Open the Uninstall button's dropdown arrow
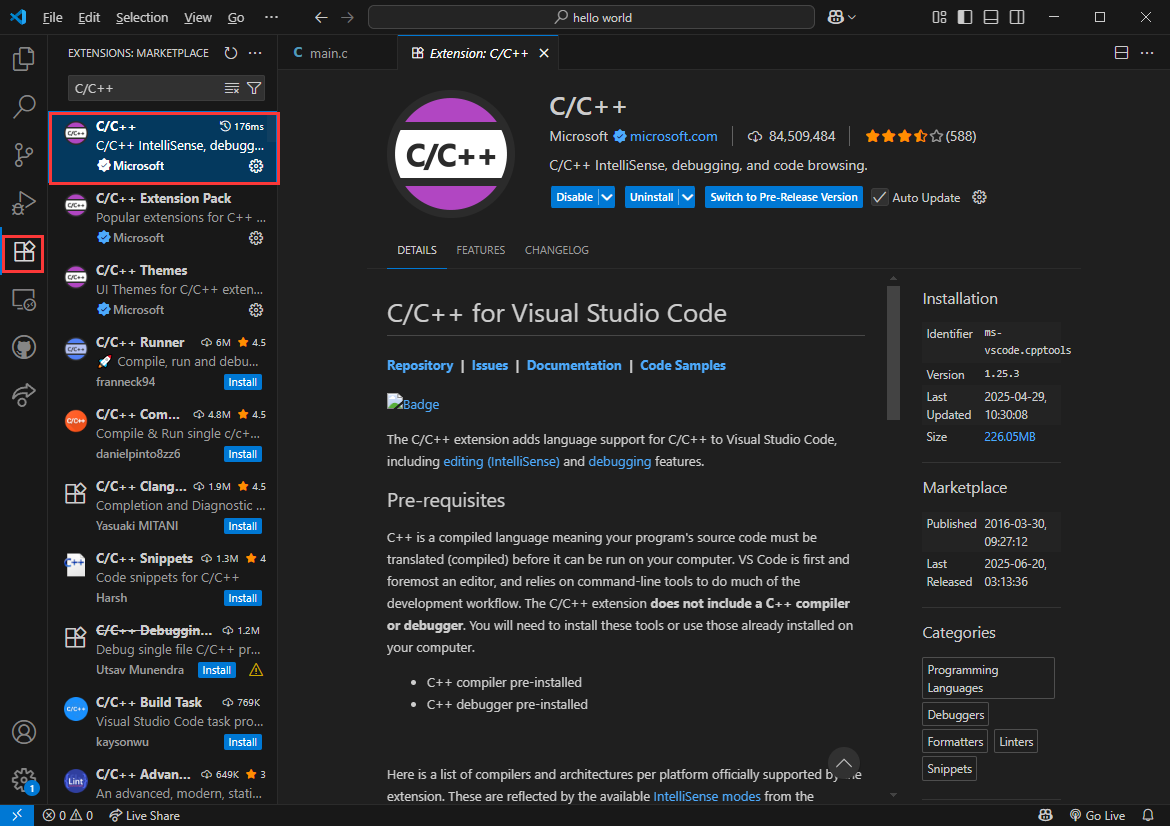This screenshot has width=1170, height=826. pyautogui.click(x=687, y=196)
